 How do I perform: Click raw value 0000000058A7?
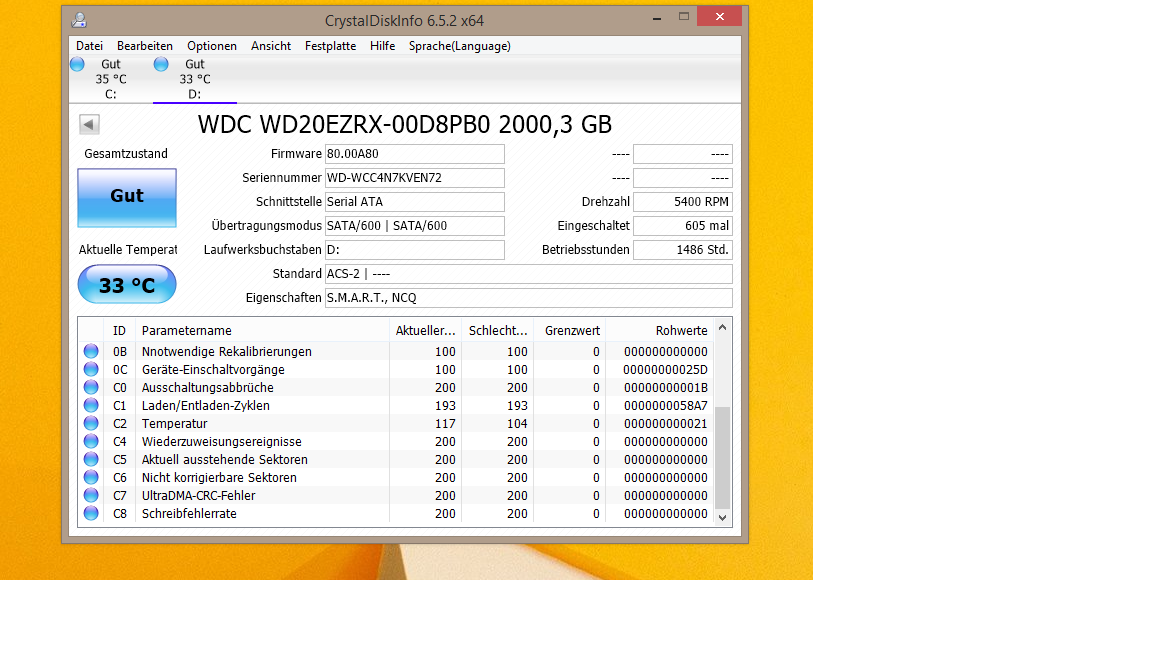[666, 406]
